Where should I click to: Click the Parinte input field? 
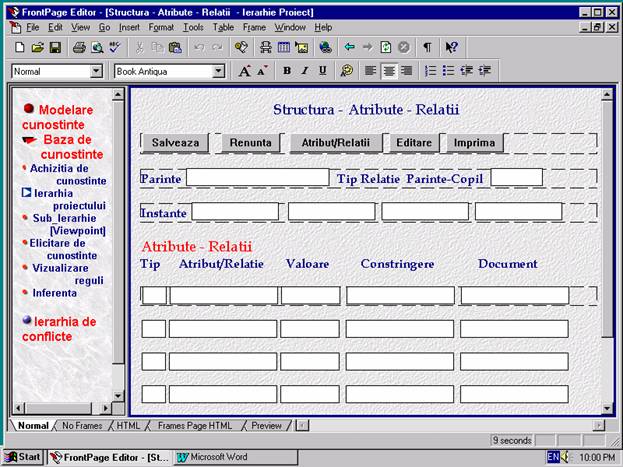(x=257, y=177)
